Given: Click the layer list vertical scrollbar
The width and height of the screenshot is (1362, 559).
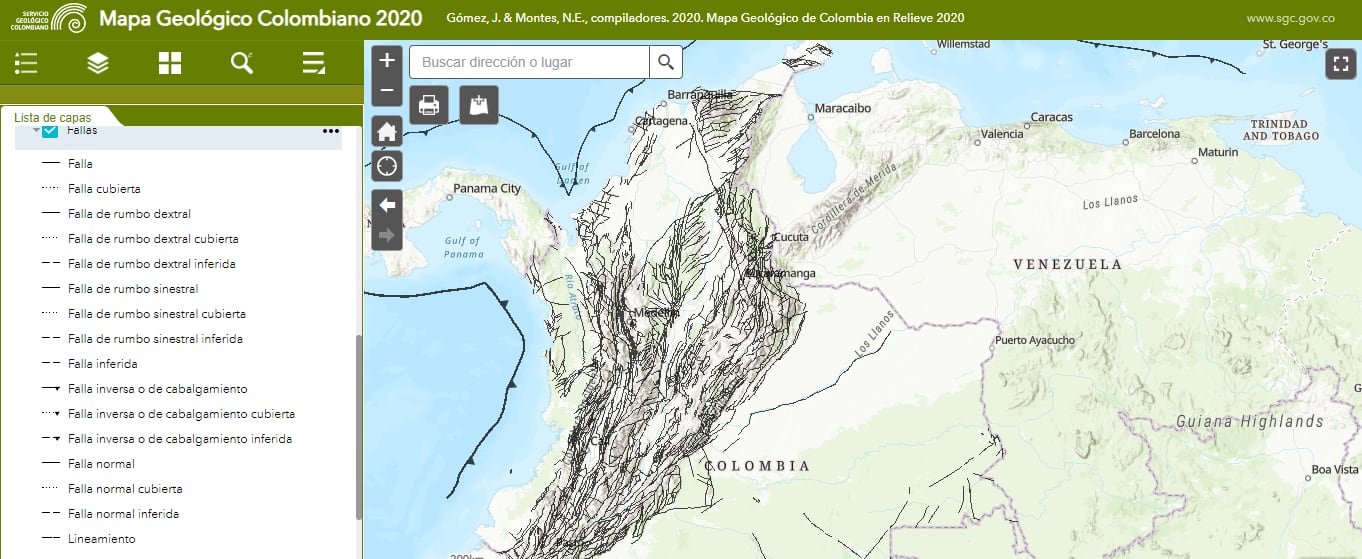Looking at the screenshot, I should (x=359, y=426).
